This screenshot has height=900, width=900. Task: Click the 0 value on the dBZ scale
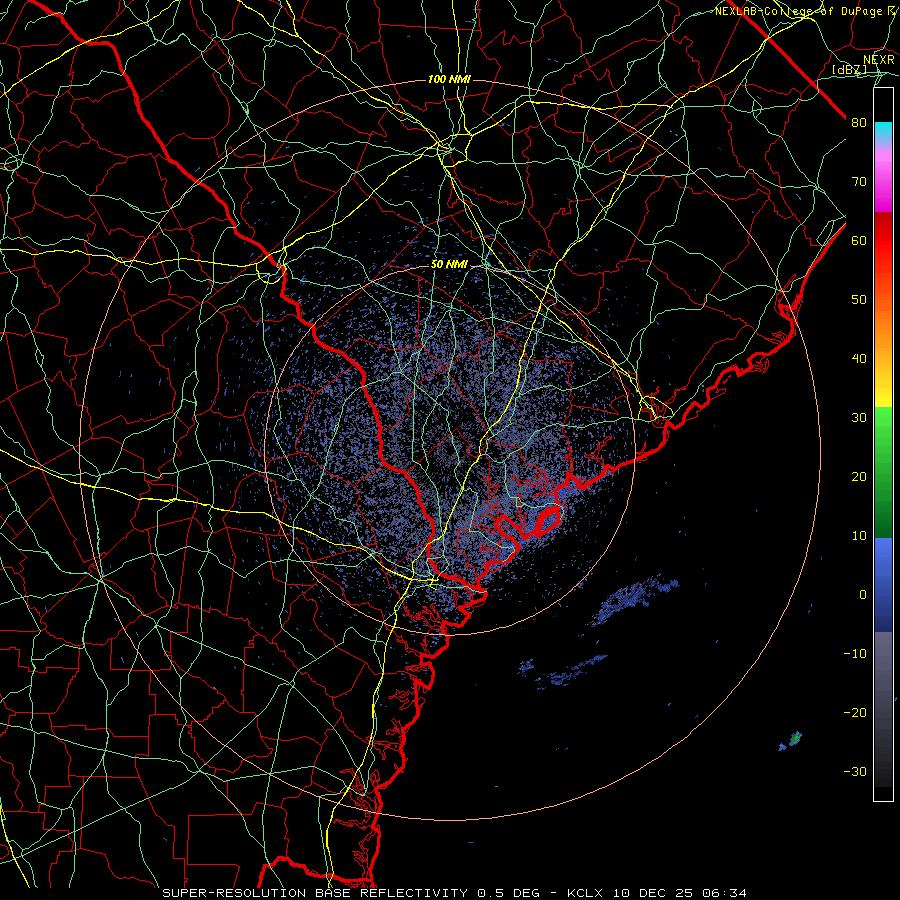863,595
